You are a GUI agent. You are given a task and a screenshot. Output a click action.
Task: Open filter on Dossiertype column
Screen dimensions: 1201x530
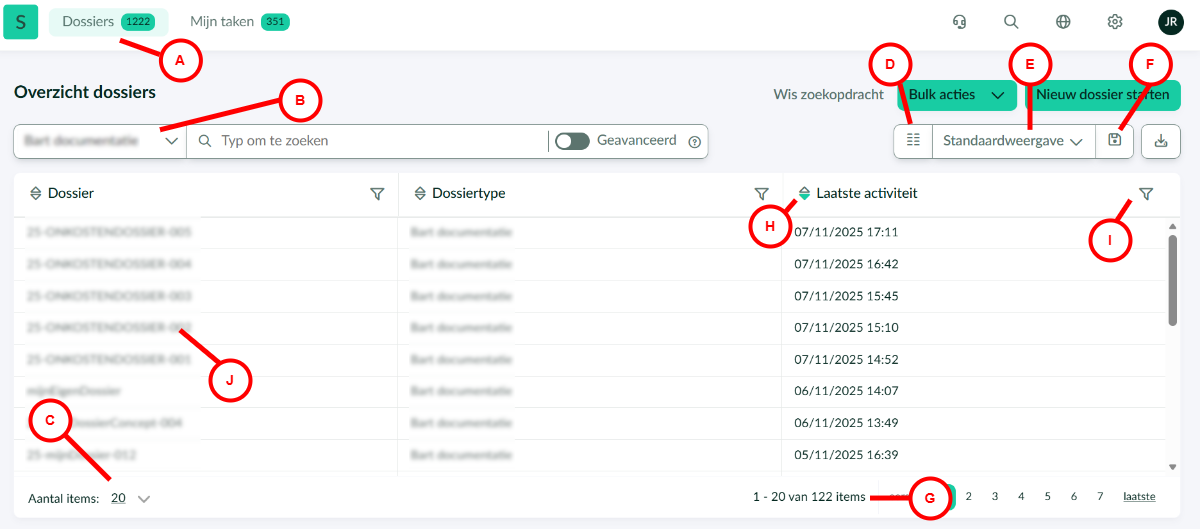(x=761, y=194)
